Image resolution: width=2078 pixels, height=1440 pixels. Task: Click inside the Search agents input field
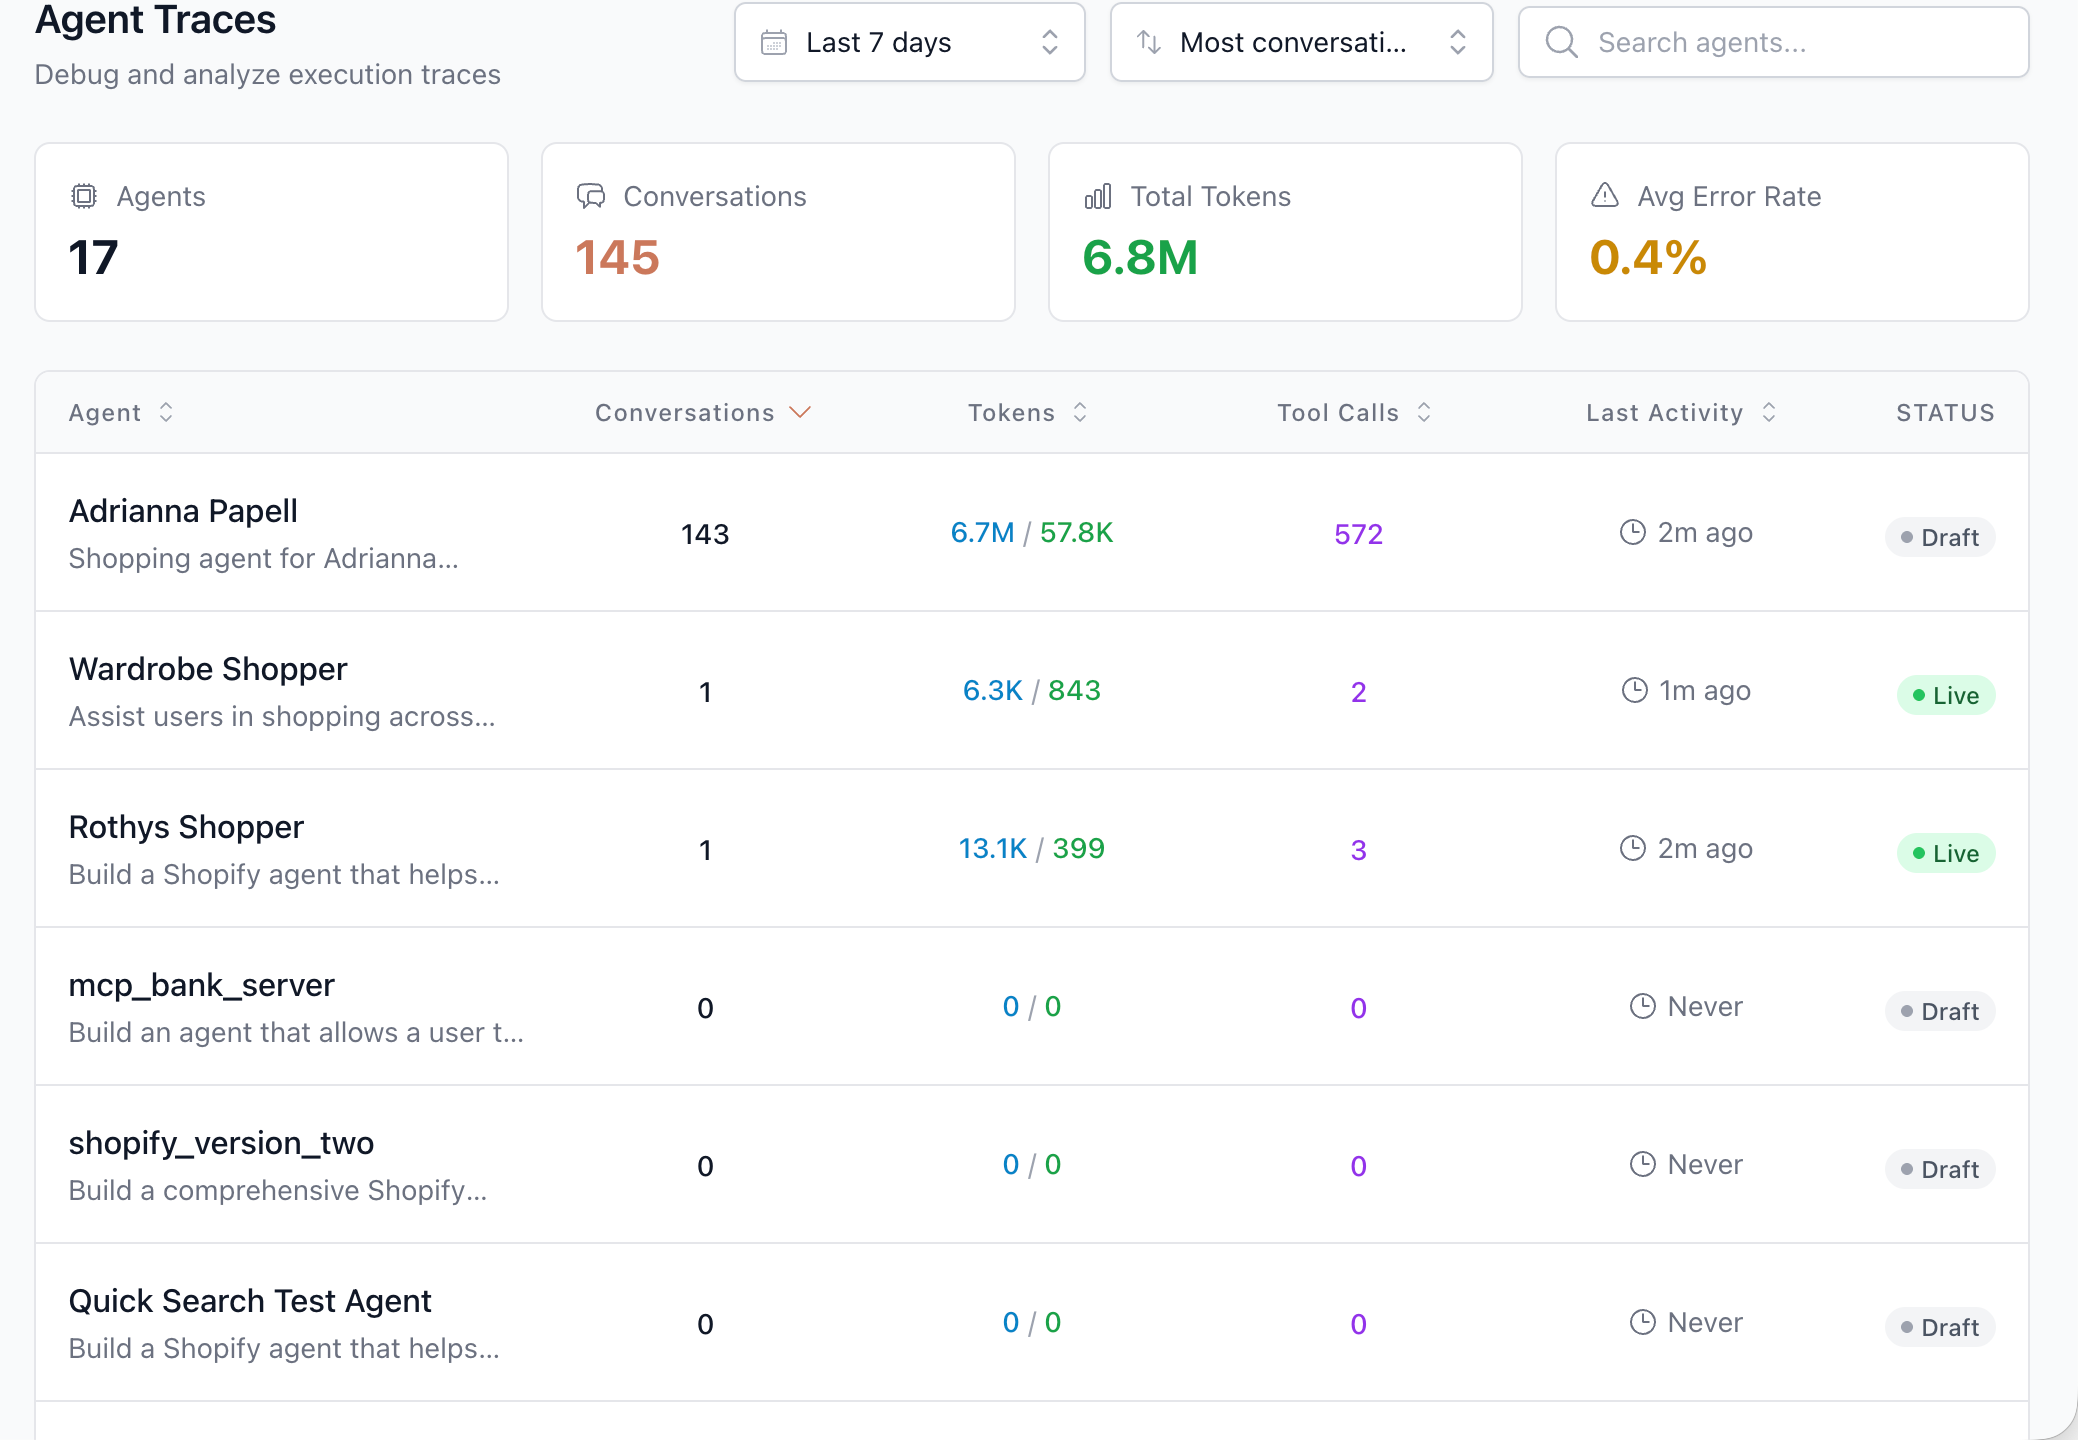point(1750,42)
